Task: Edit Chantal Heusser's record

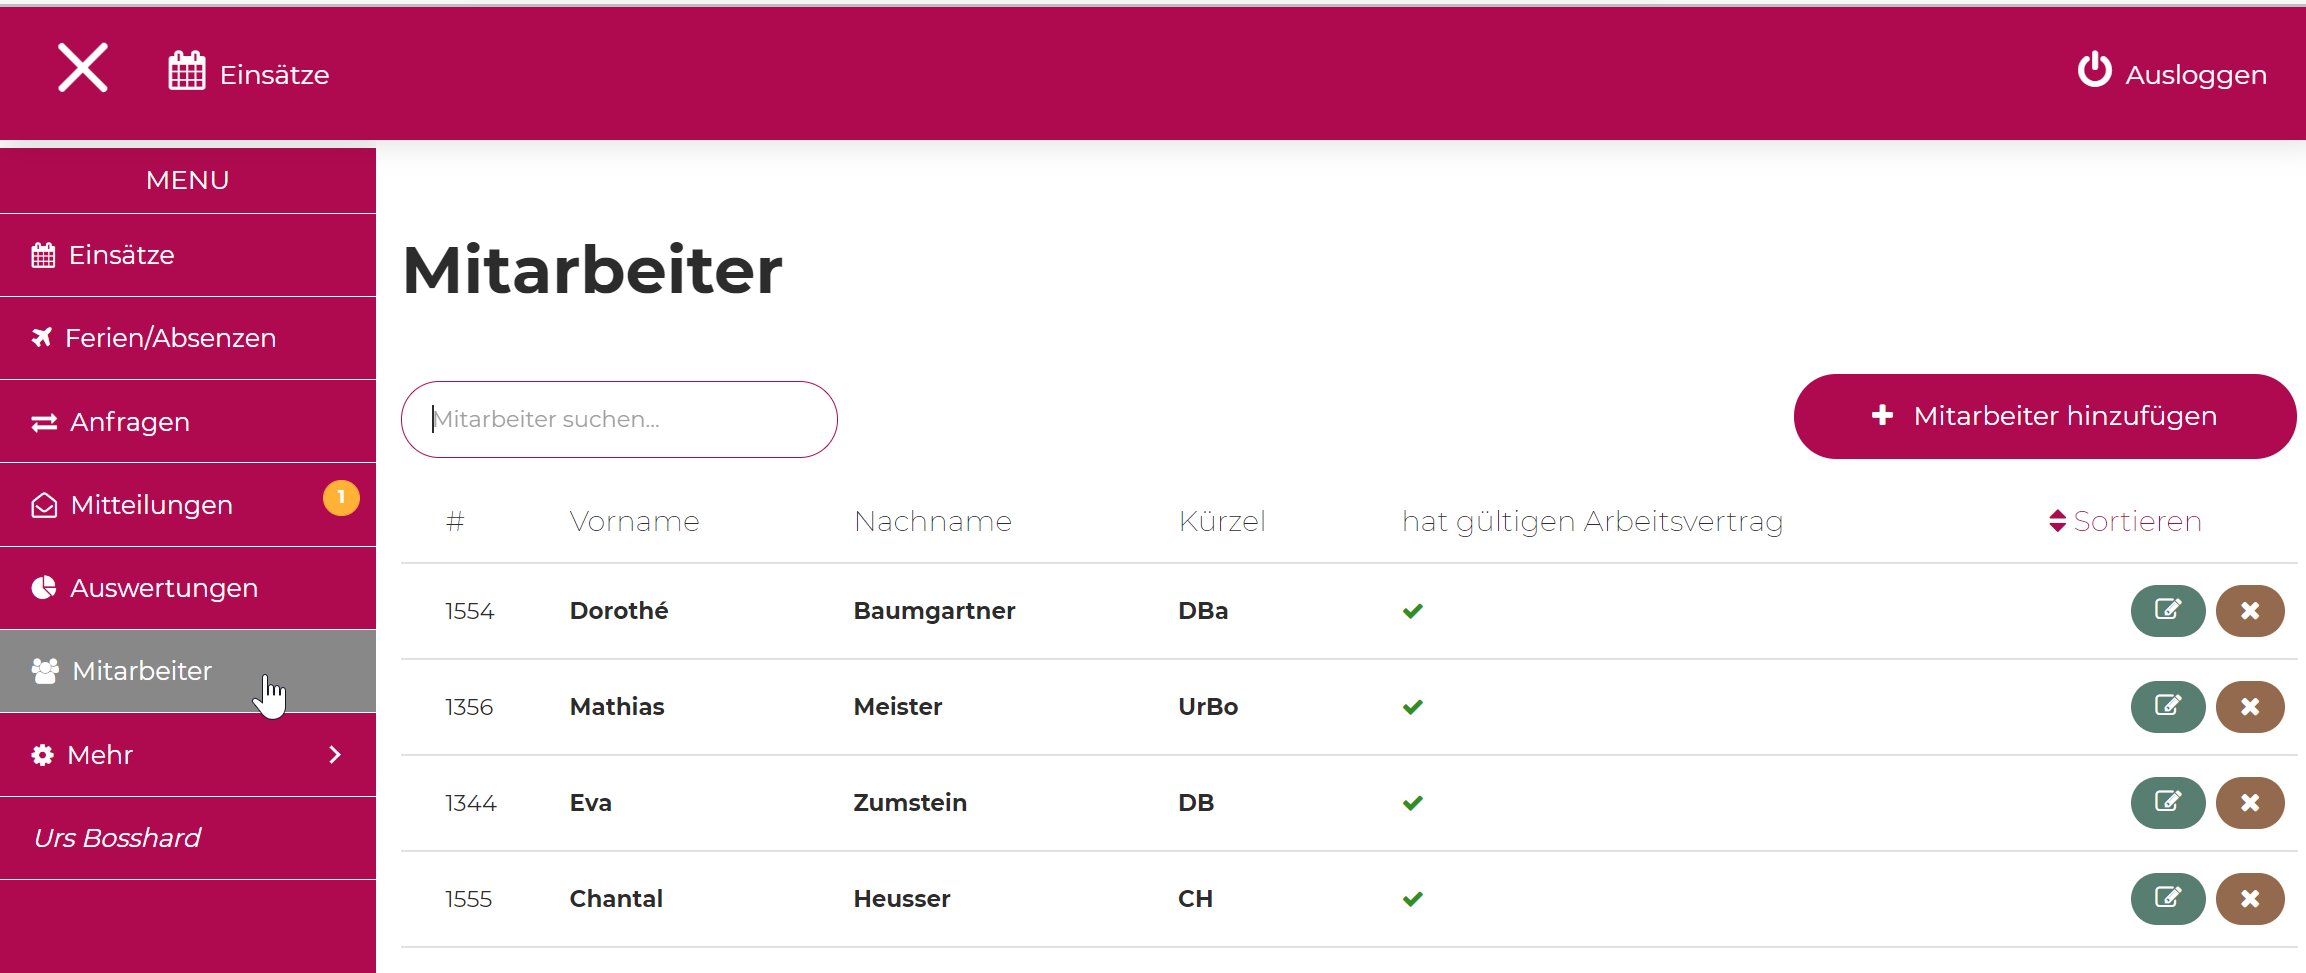Action: click(x=2167, y=899)
